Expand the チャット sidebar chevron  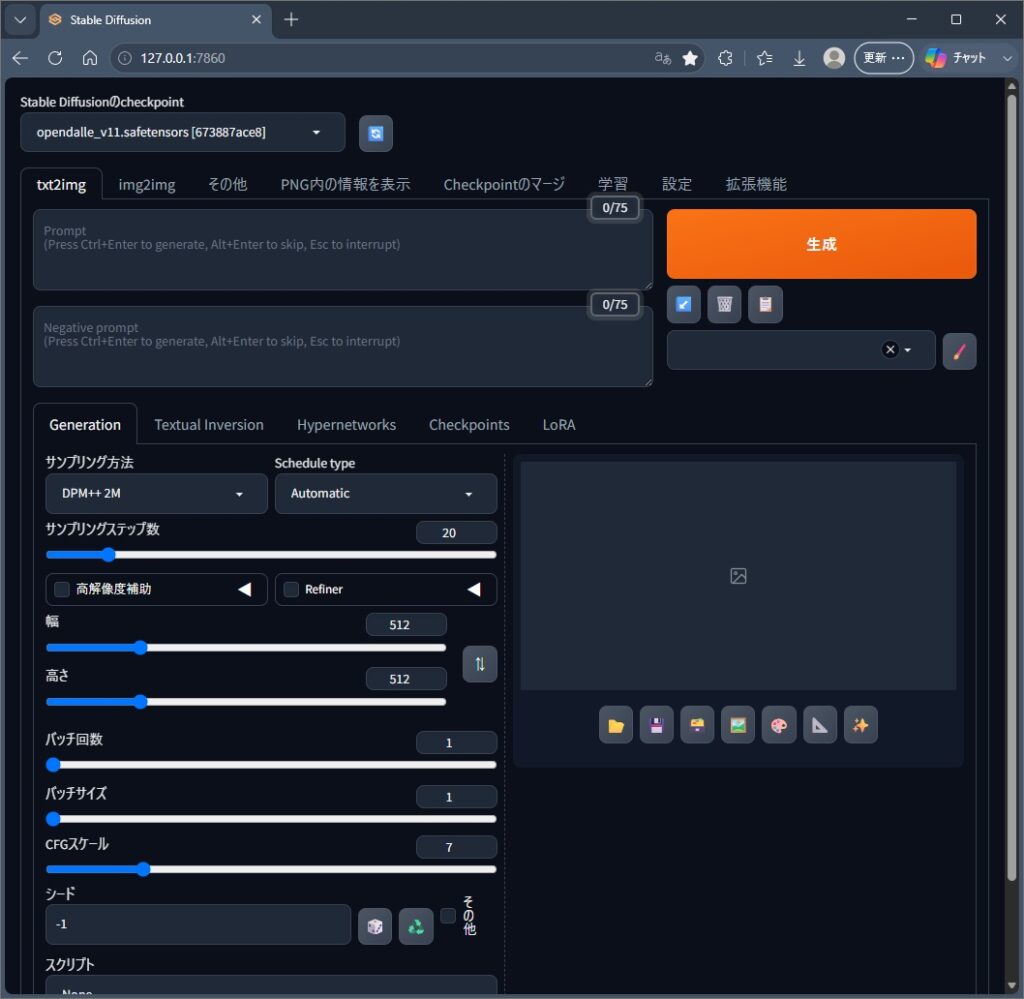click(1007, 58)
